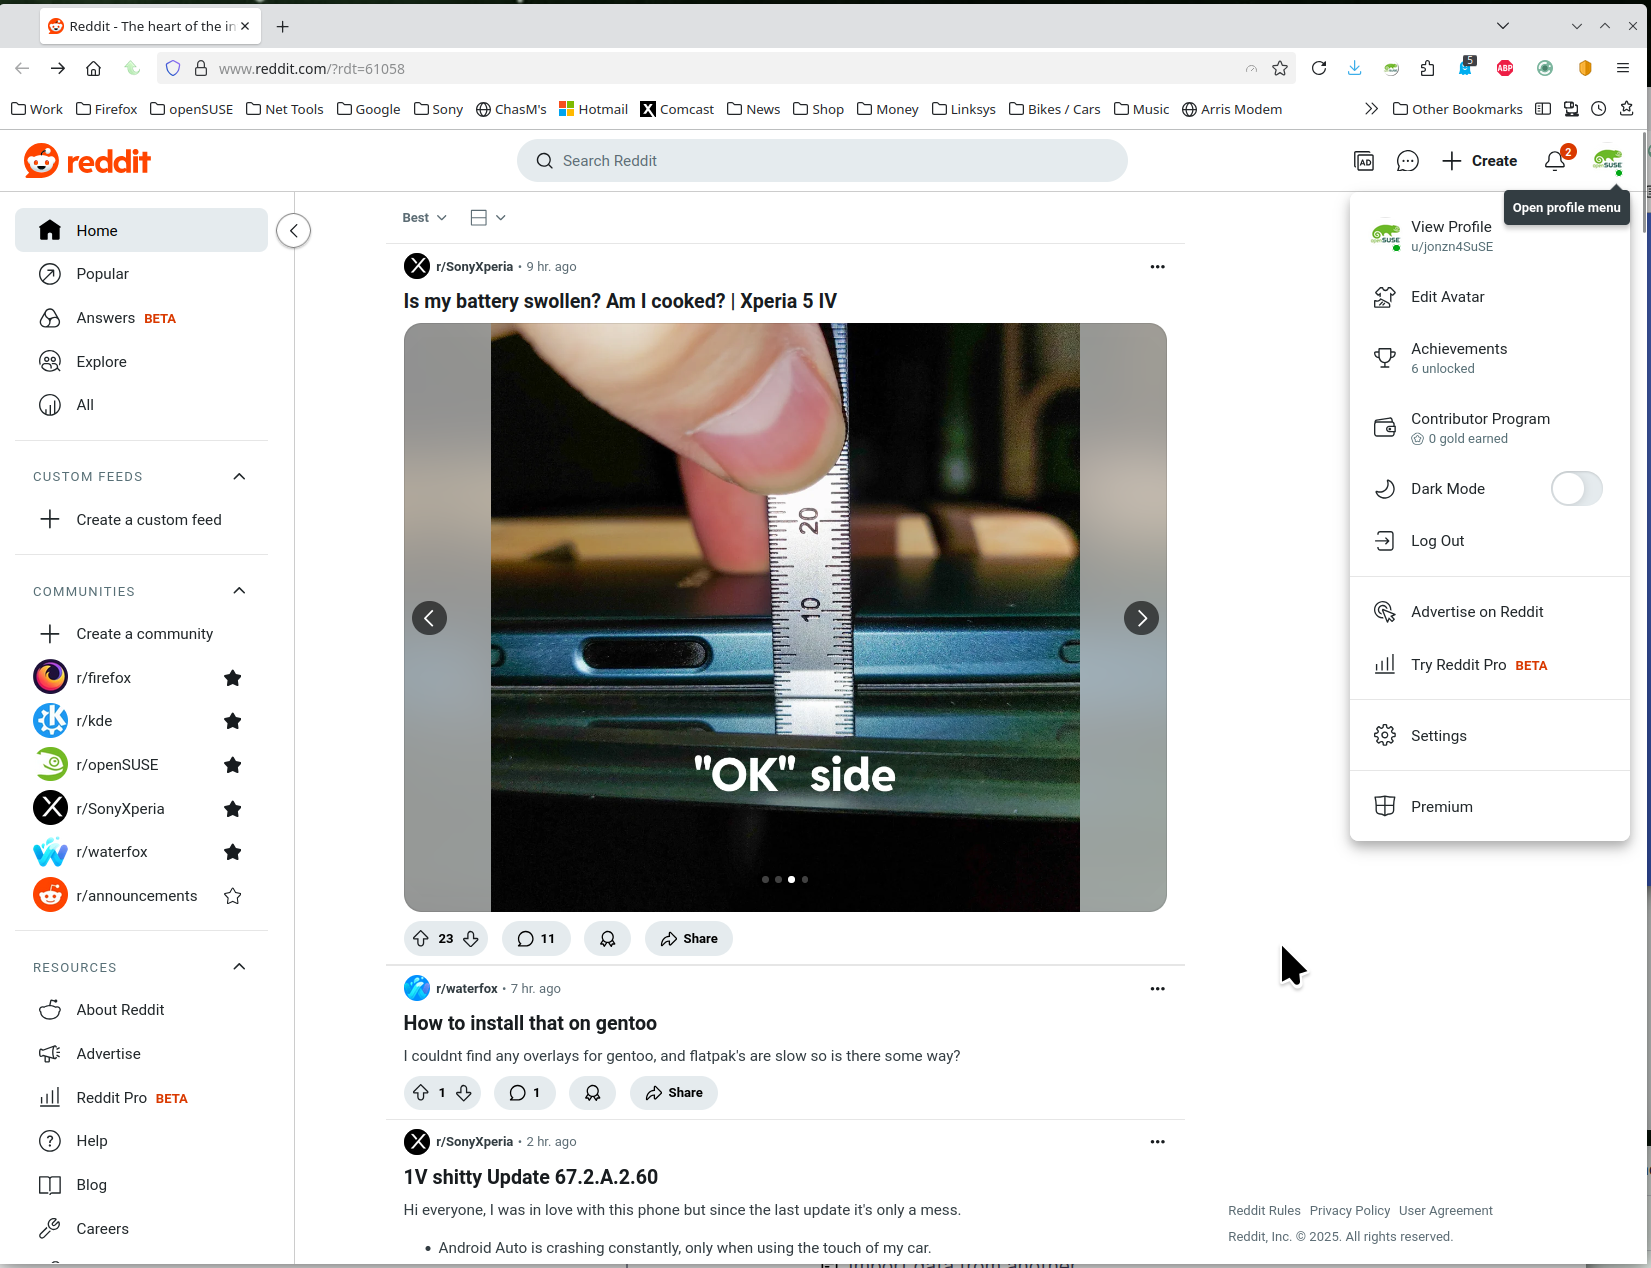
Task: Collapse the Resources section
Action: pos(239,967)
